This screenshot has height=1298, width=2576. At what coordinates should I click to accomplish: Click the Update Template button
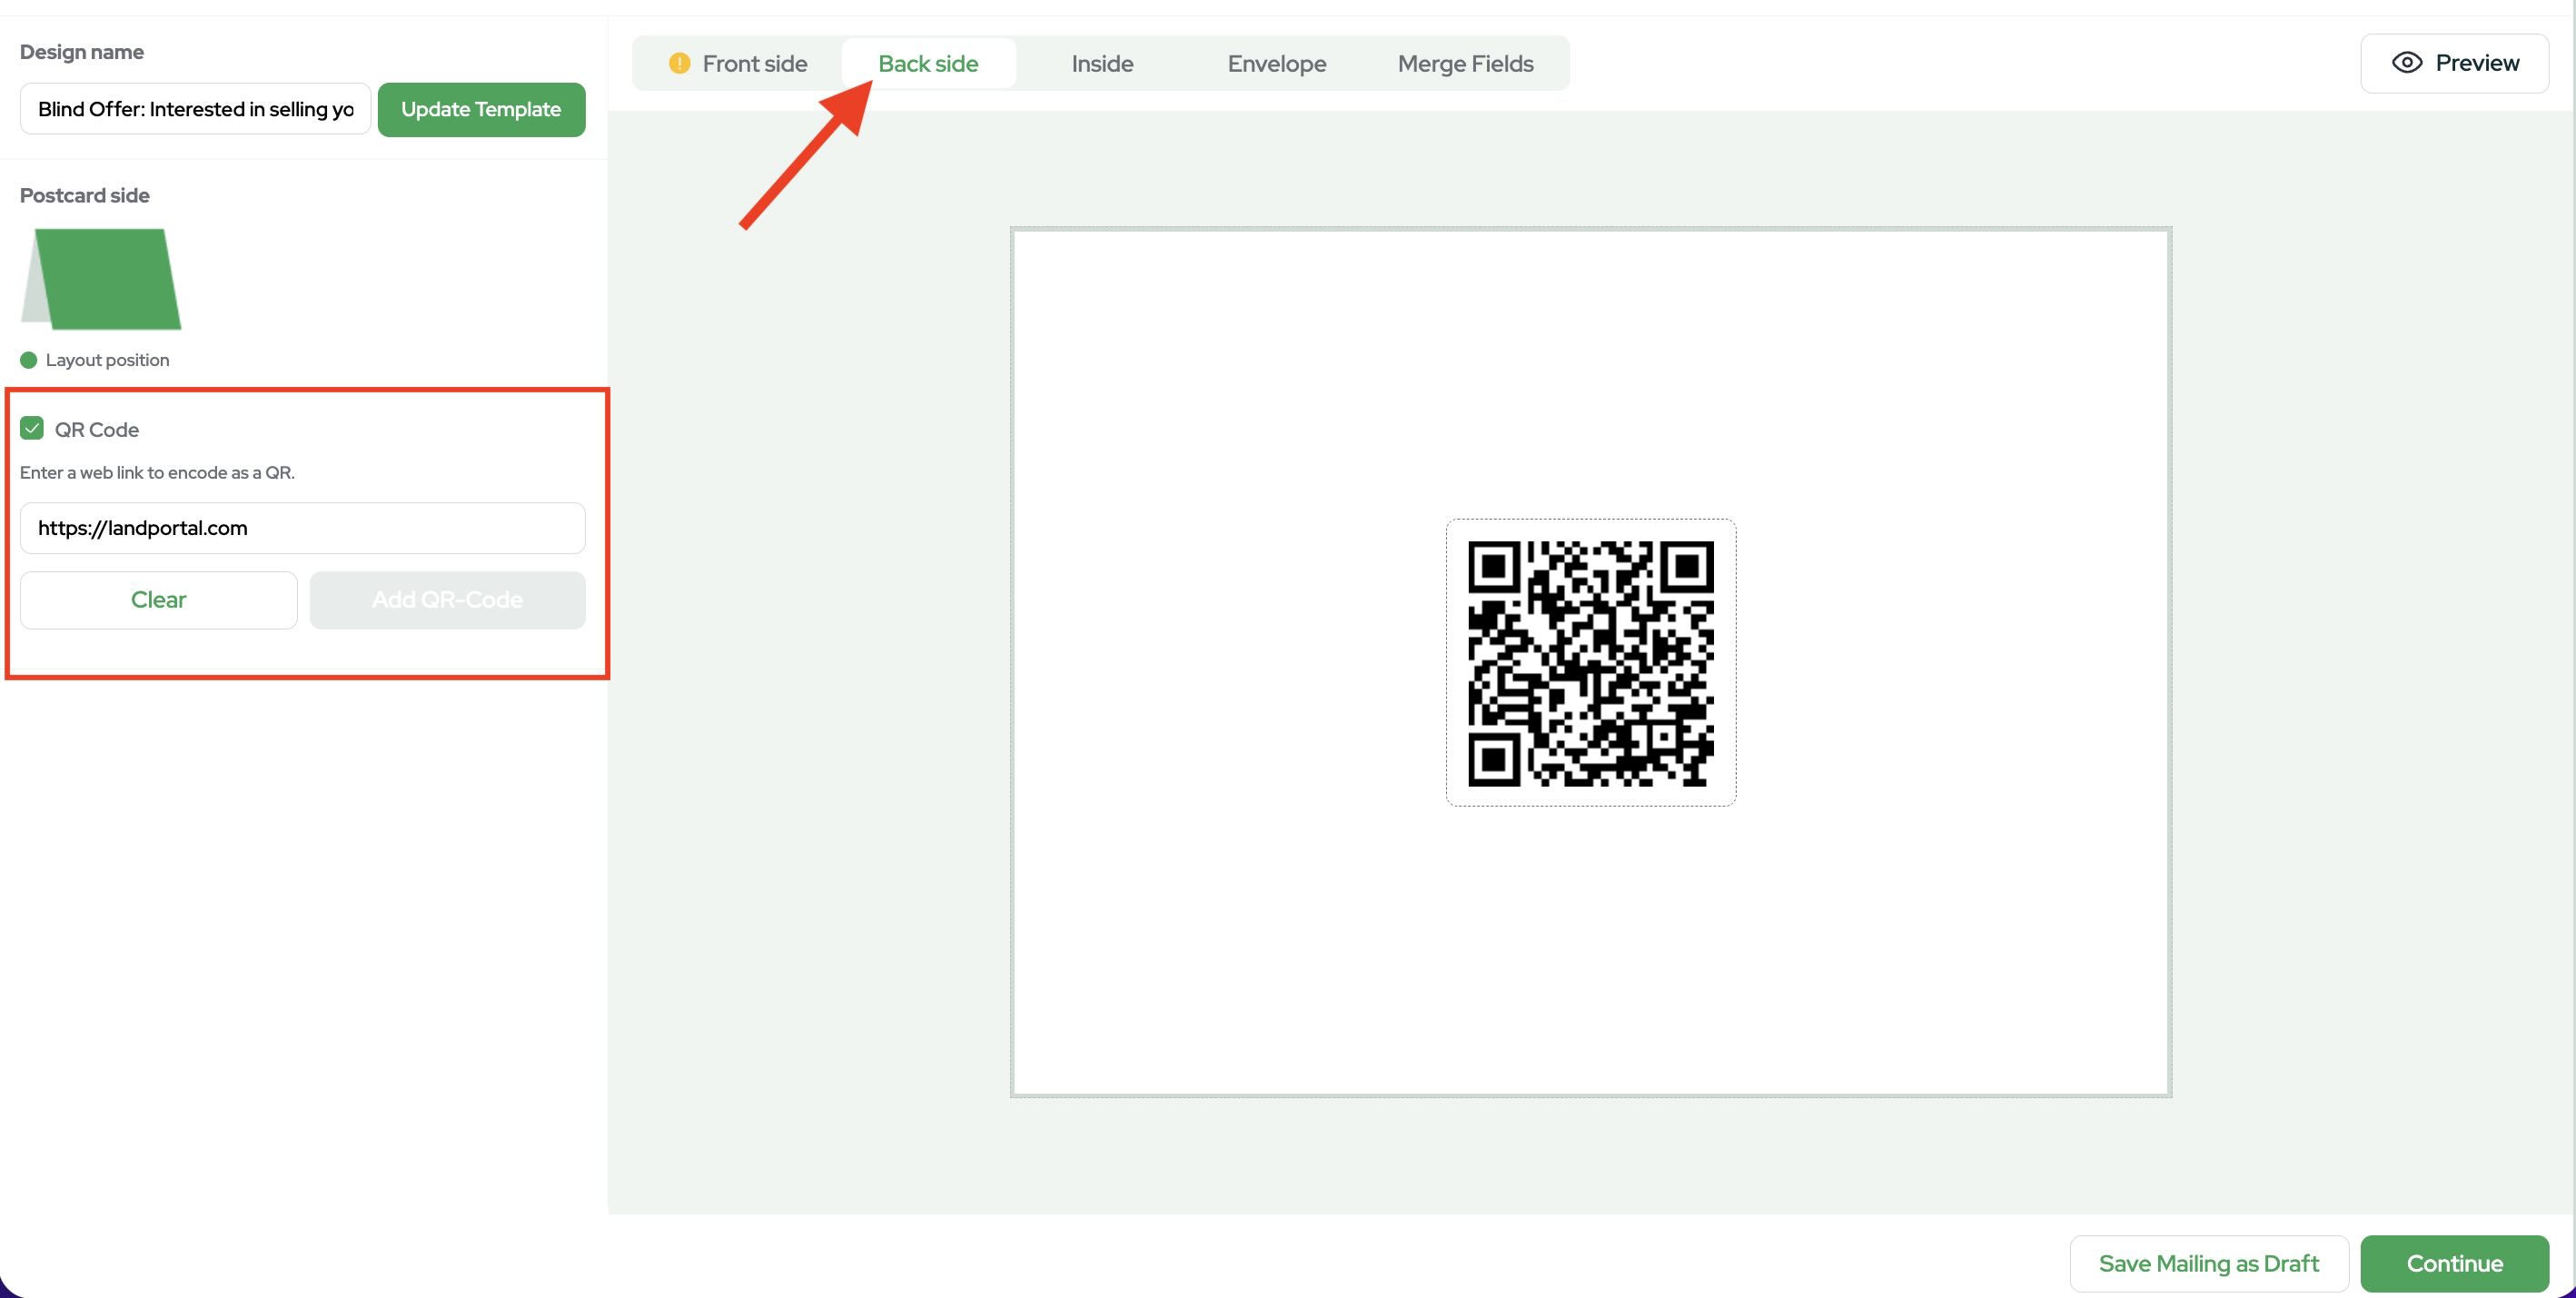tap(481, 109)
